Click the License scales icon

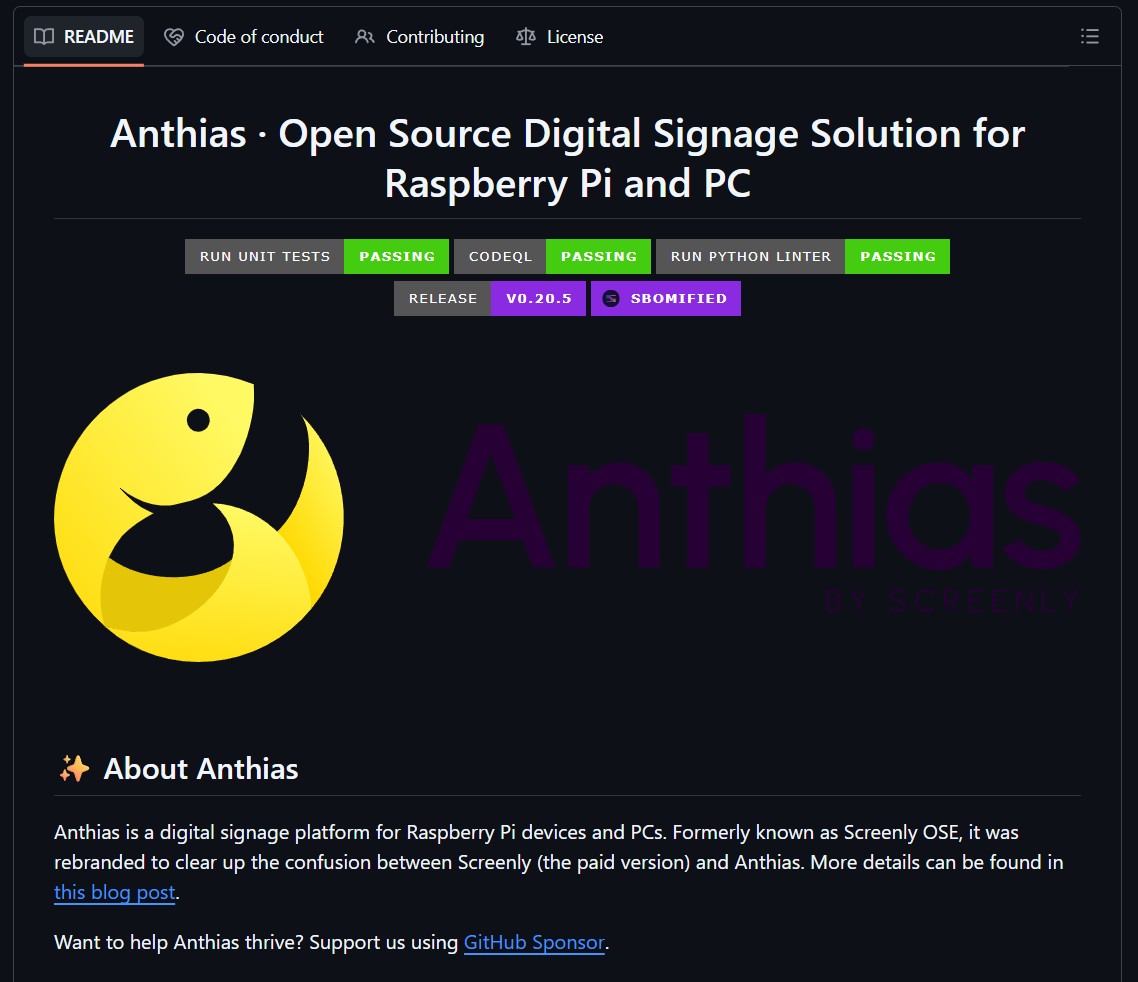click(x=525, y=36)
